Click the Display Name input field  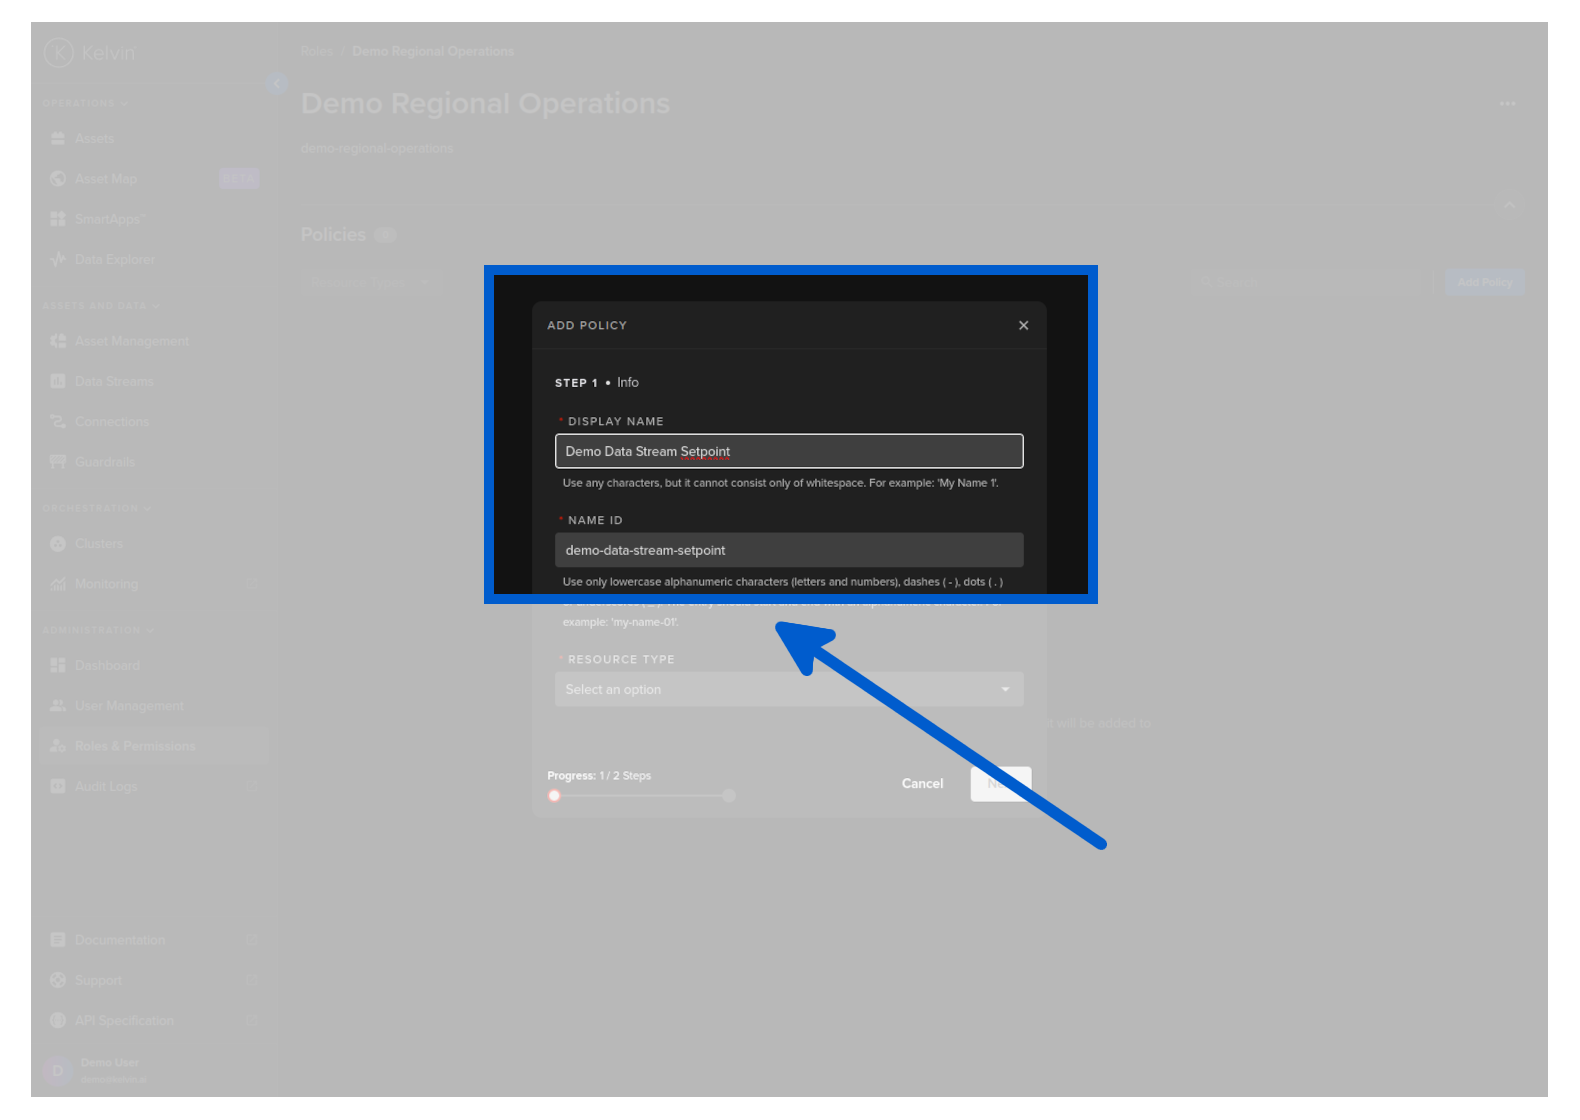click(788, 451)
